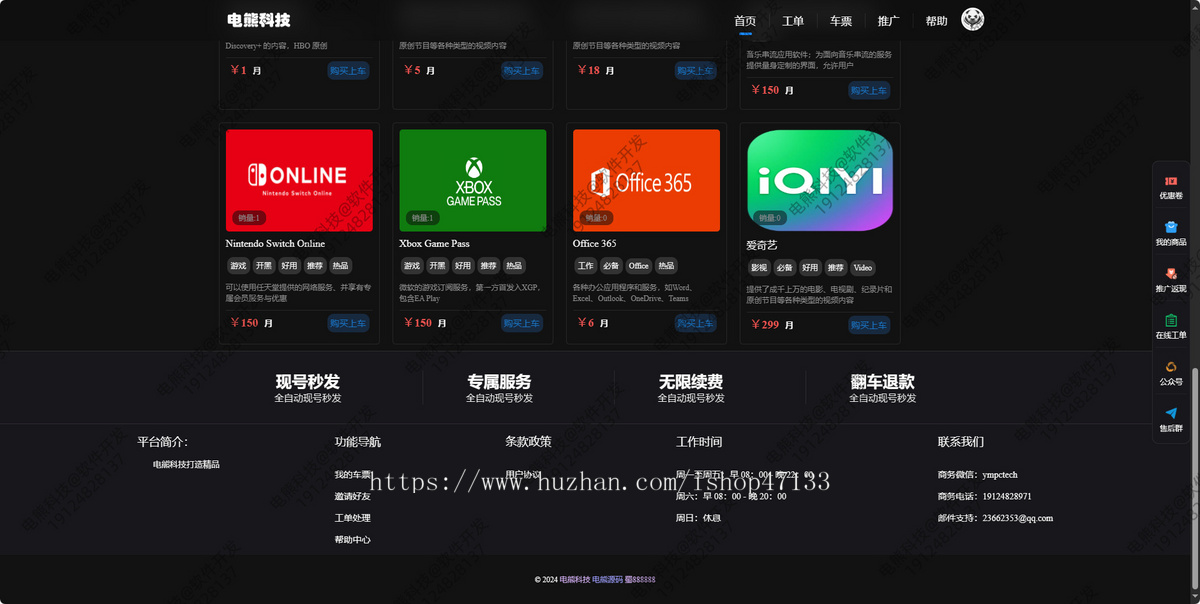Open the 推广 nav tab
The width and height of the screenshot is (1200, 604).
[x=888, y=21]
